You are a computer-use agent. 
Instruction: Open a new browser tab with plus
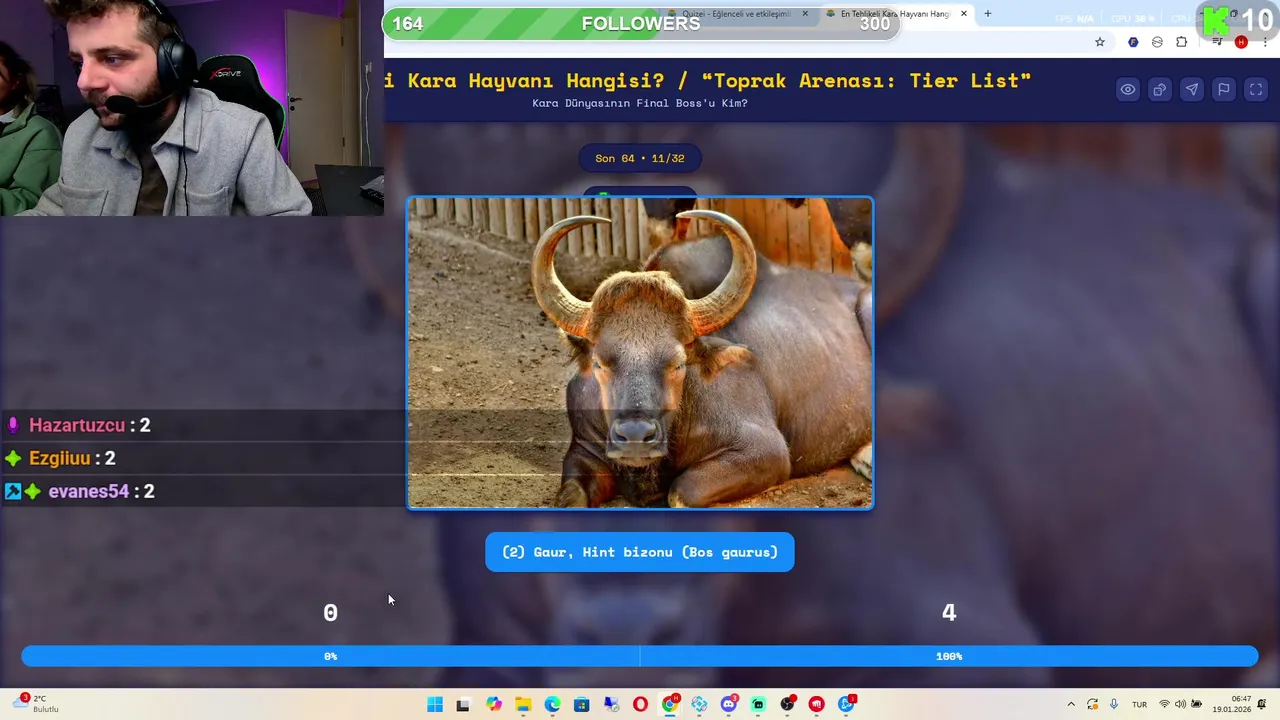point(988,14)
